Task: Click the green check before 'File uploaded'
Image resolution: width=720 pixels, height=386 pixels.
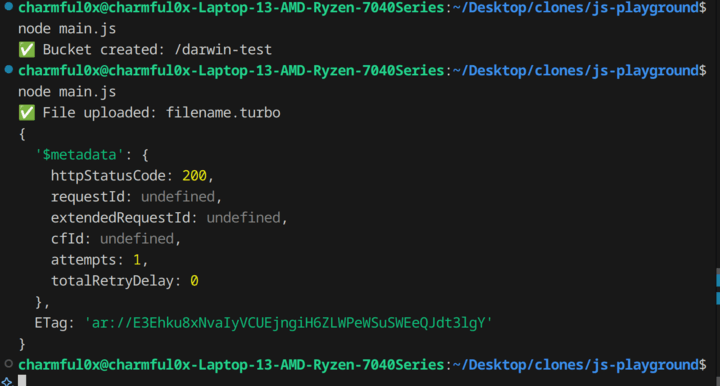Action: click(x=27, y=112)
